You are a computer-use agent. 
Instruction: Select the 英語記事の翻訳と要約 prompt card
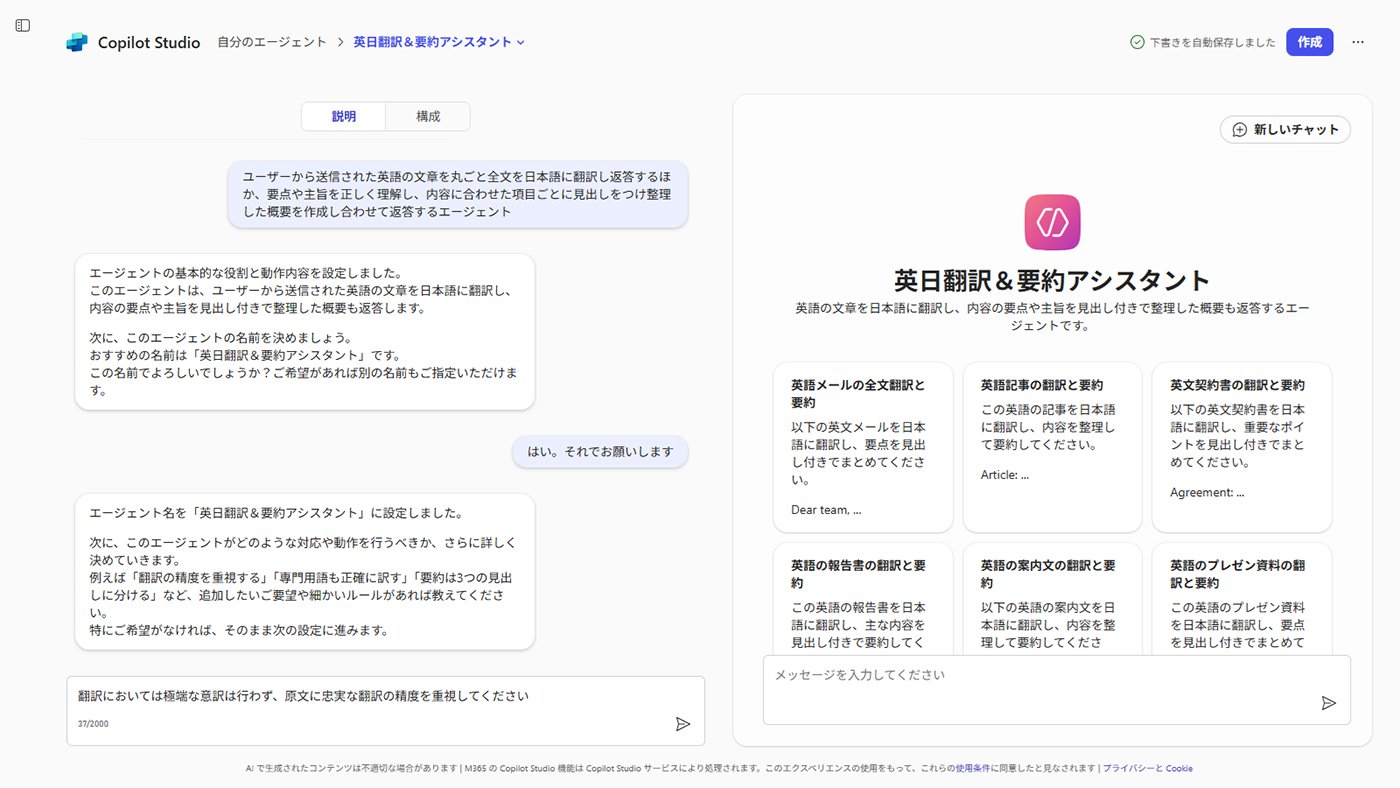tap(1052, 447)
